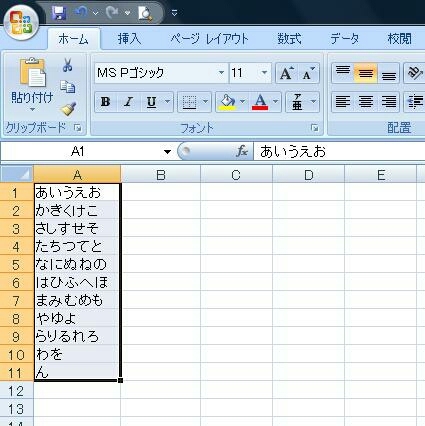Open borders dropdown arrow
Screen dimensions: 425x426
point(206,102)
